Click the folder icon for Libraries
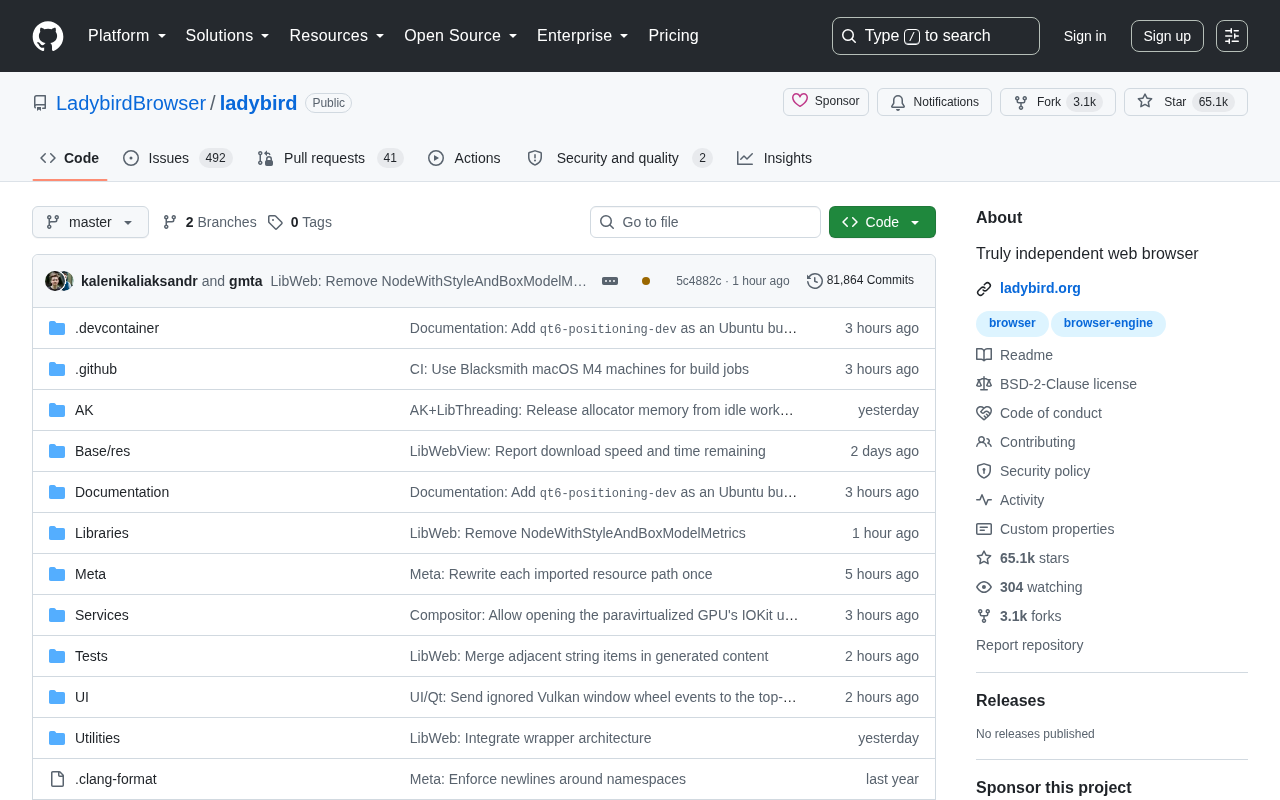 tap(57, 533)
